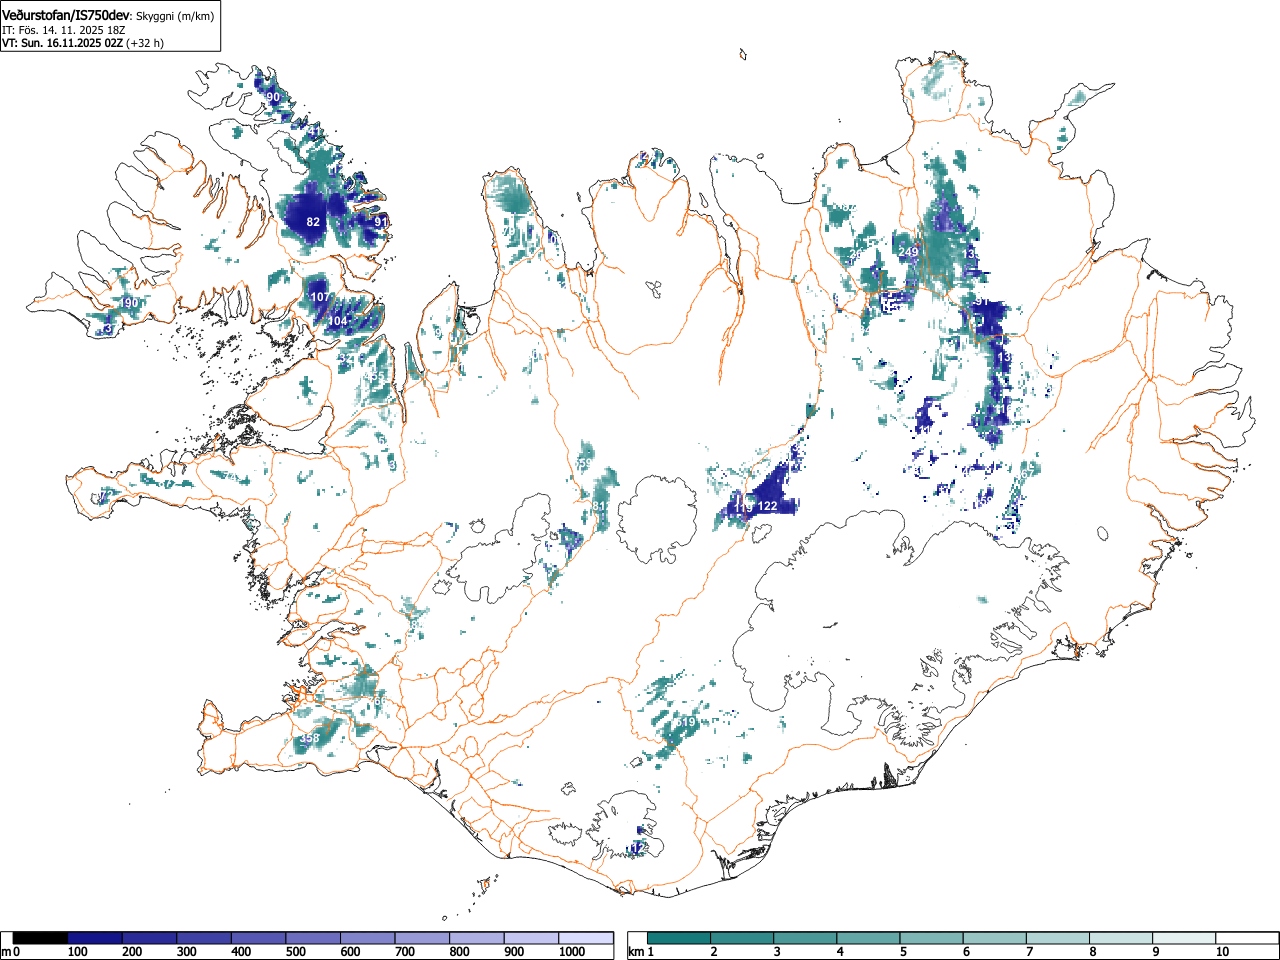Click the 2–3 km legend swatch
The height and width of the screenshot is (960, 1280).
point(742,938)
